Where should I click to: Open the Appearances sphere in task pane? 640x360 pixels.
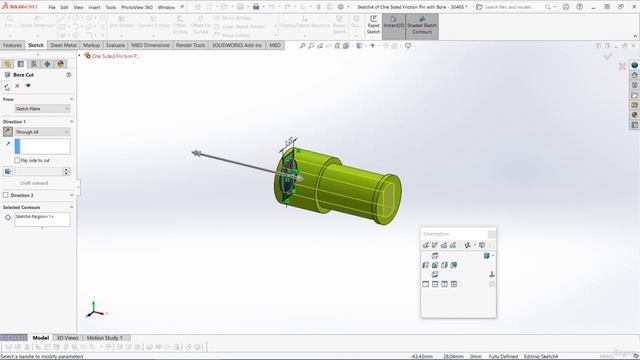pos(634,115)
